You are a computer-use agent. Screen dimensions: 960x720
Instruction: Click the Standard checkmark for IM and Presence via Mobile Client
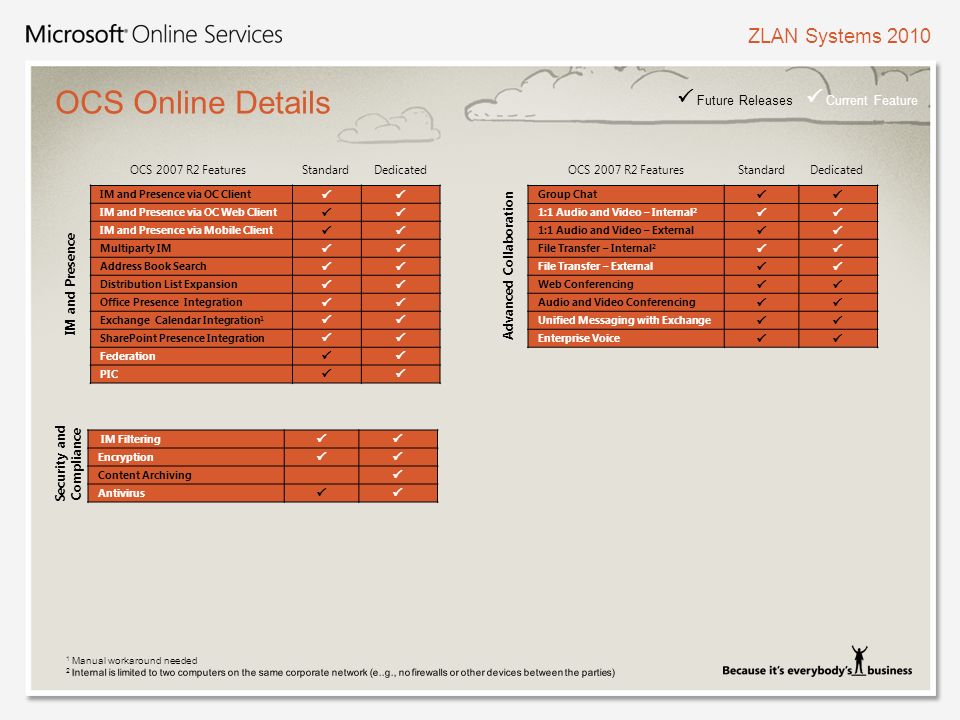click(326, 230)
